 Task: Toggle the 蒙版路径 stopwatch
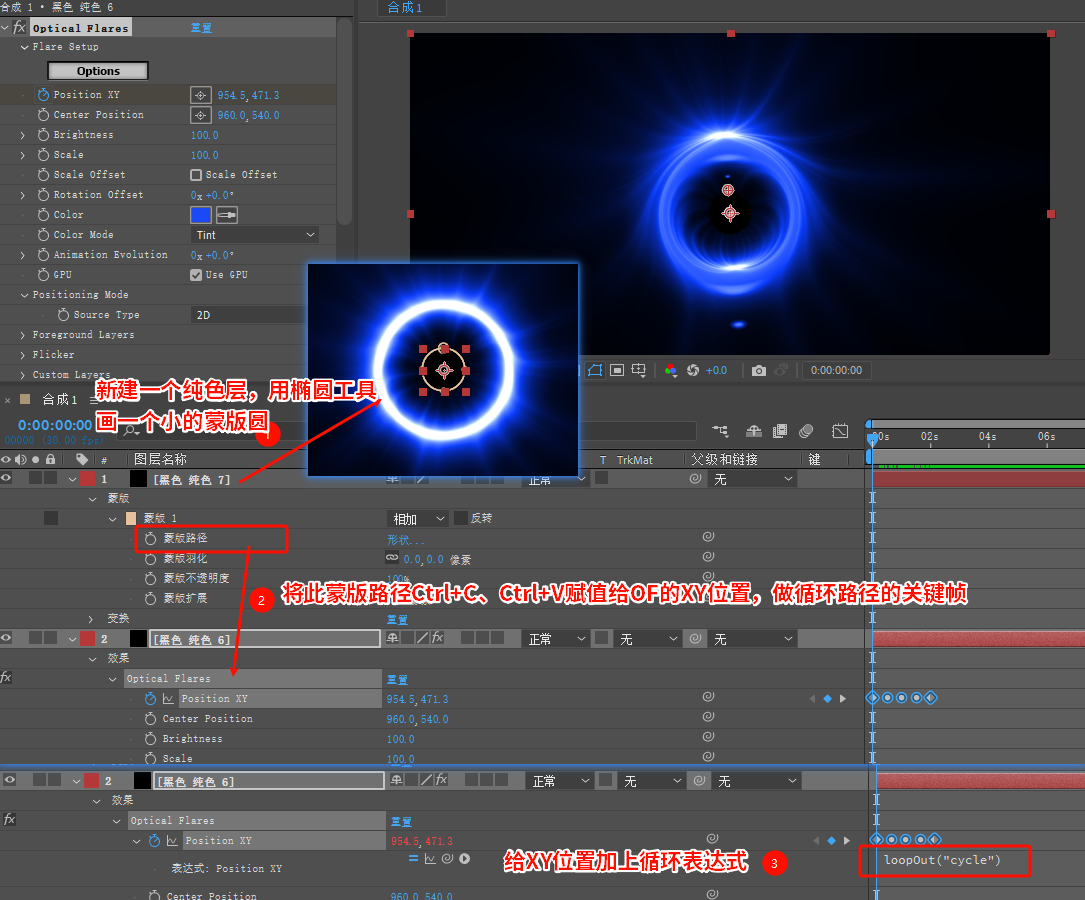(150, 538)
